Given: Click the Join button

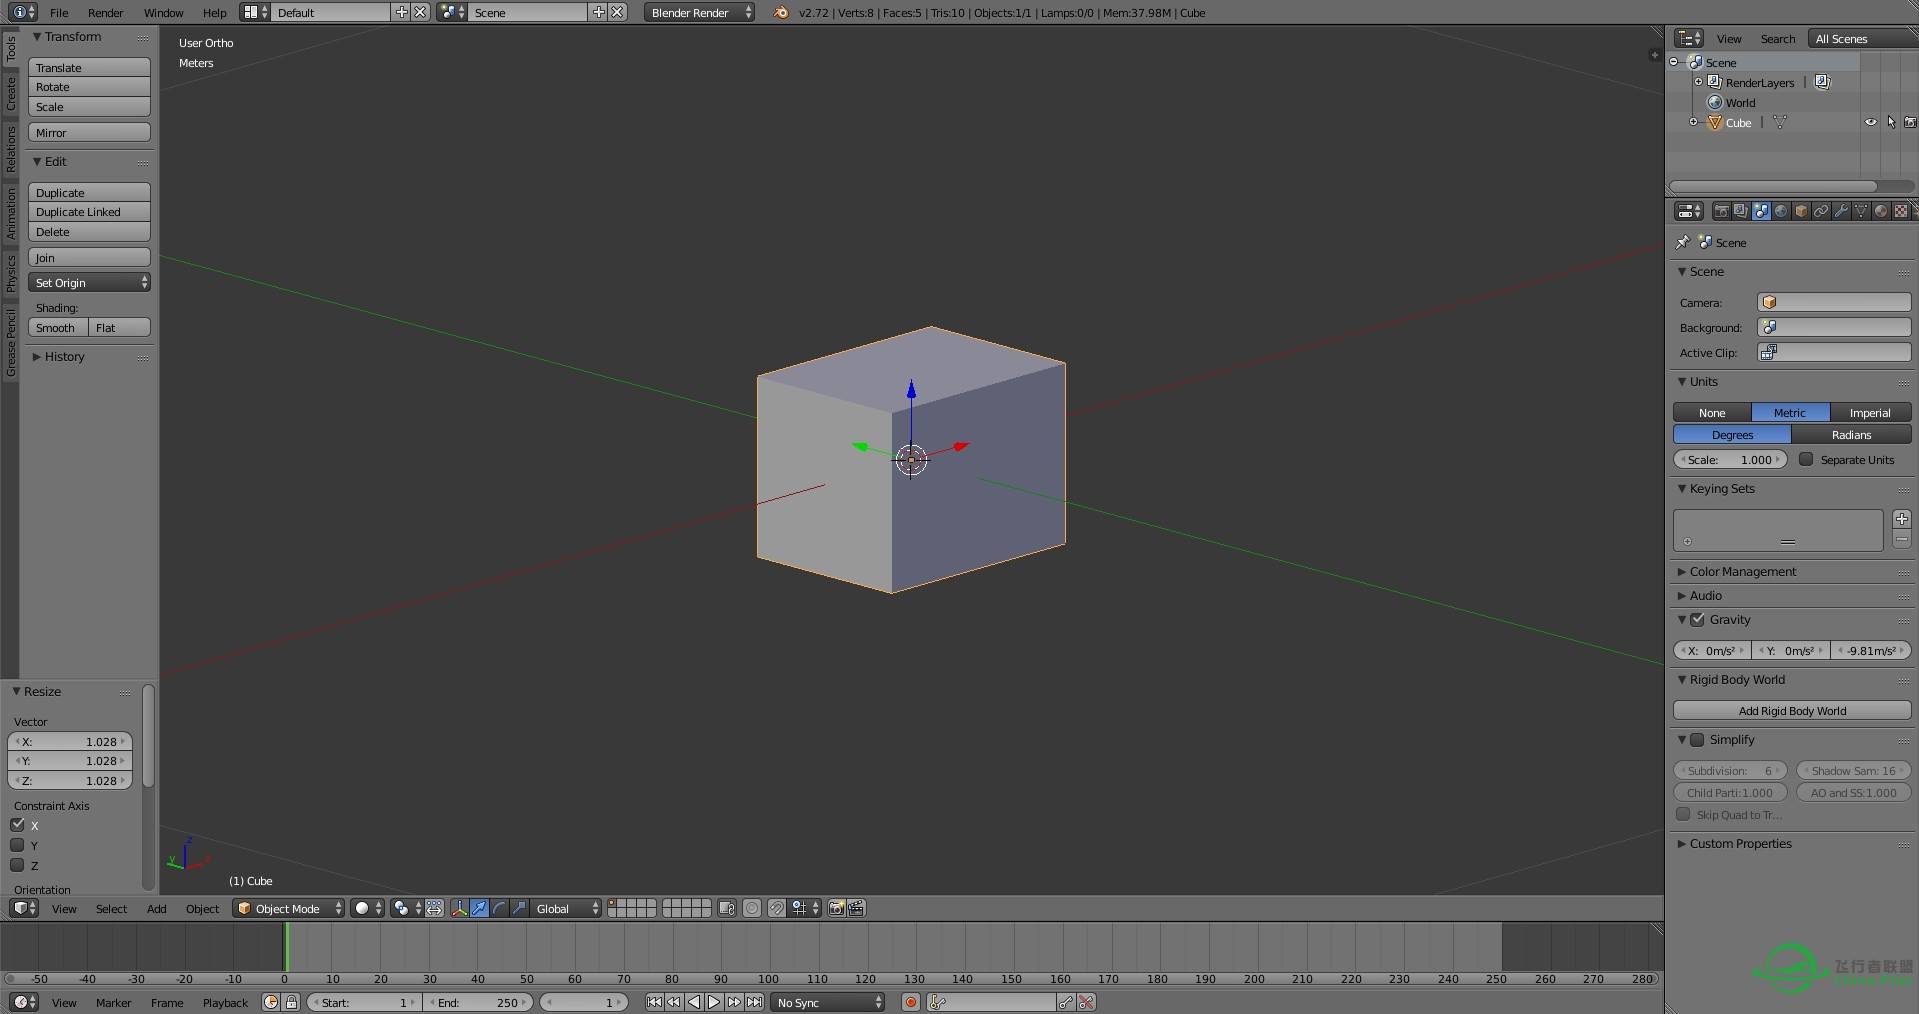Looking at the screenshot, I should coord(89,257).
